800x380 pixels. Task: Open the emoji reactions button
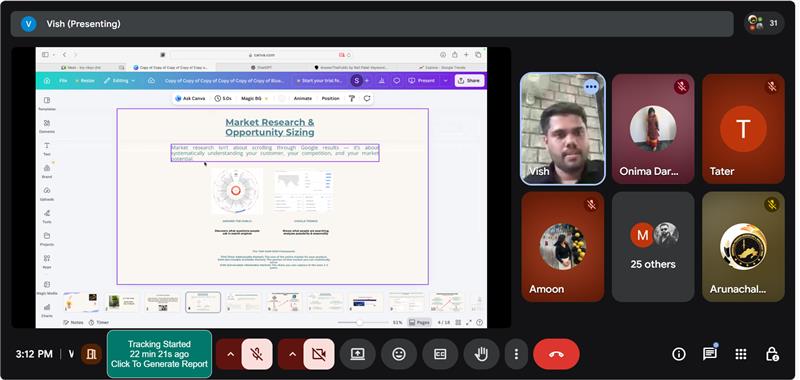coord(399,354)
